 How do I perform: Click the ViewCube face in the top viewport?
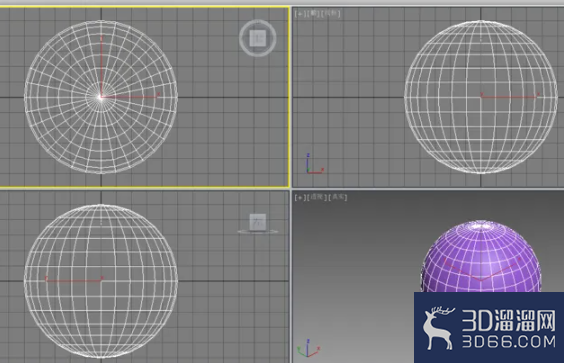click(258, 38)
